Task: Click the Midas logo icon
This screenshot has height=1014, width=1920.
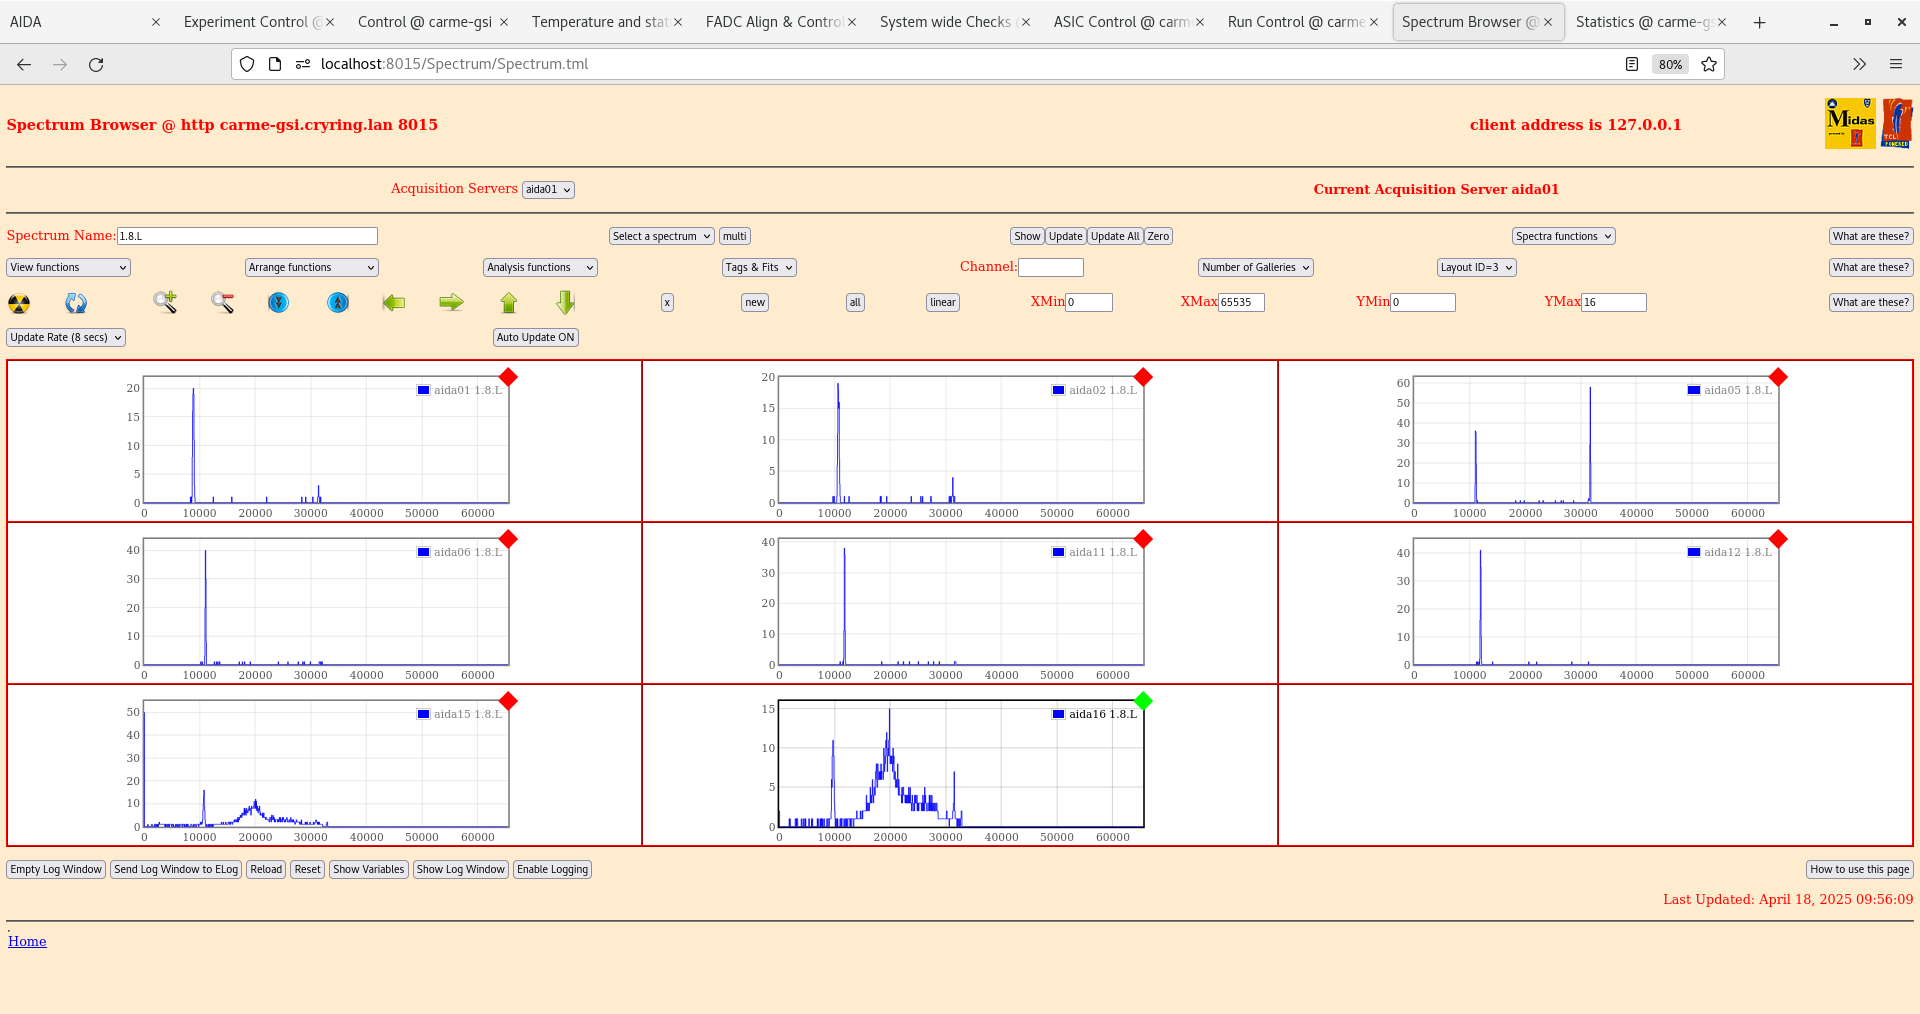Action: 1850,123
